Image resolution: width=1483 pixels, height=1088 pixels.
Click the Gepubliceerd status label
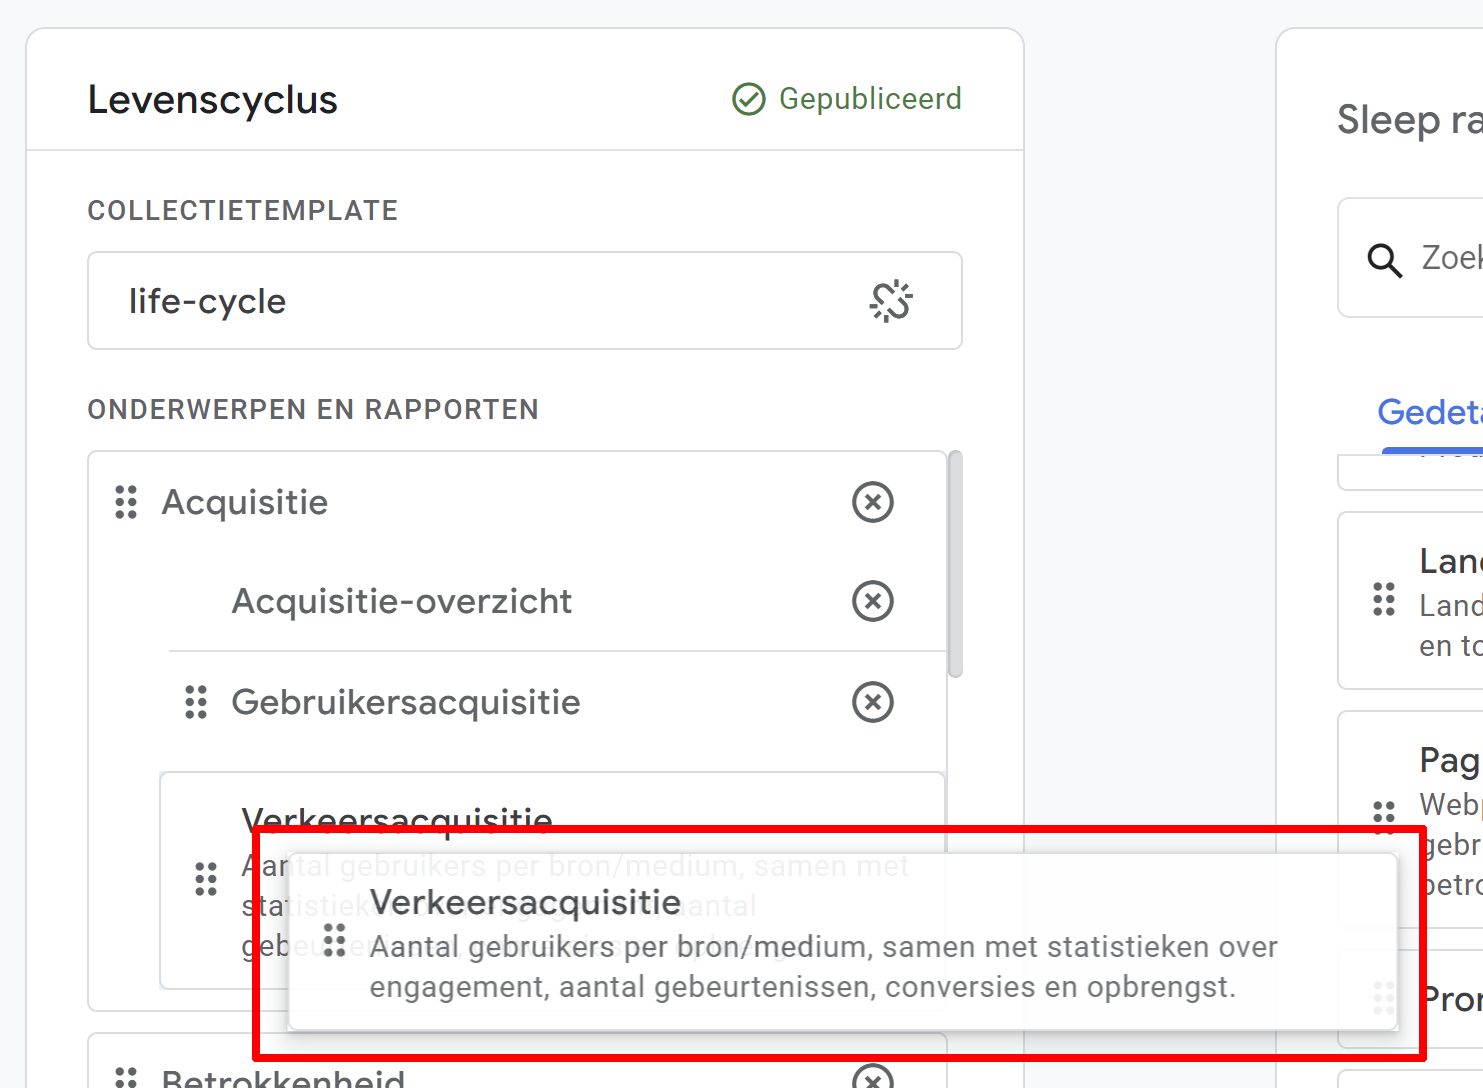(x=871, y=98)
